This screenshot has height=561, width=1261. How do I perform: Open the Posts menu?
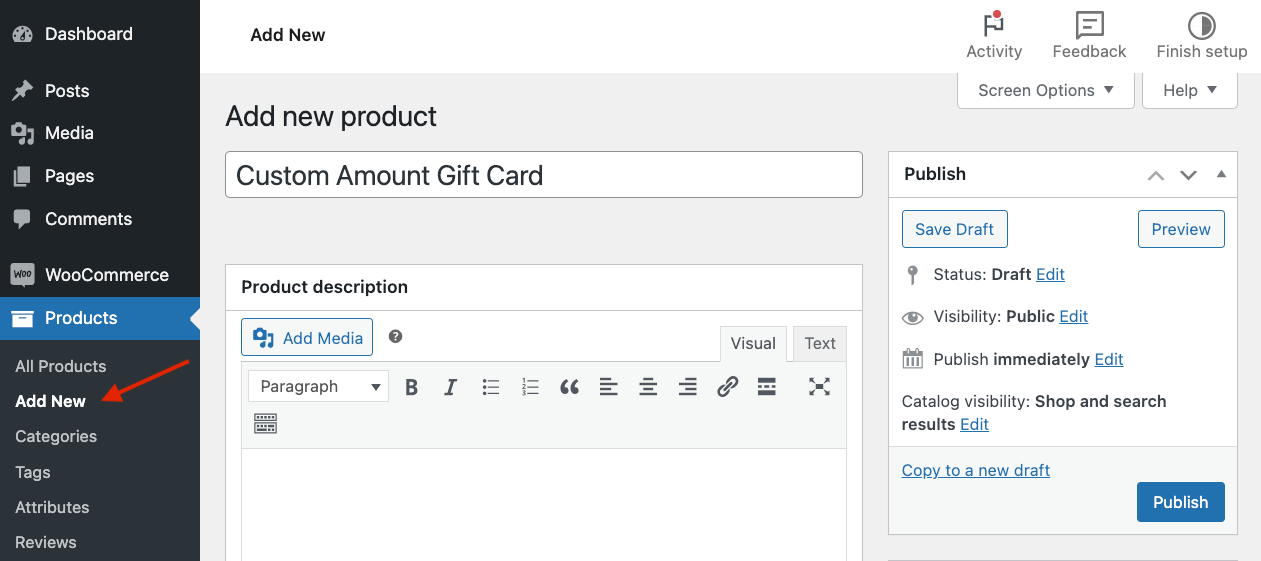tap(100, 91)
